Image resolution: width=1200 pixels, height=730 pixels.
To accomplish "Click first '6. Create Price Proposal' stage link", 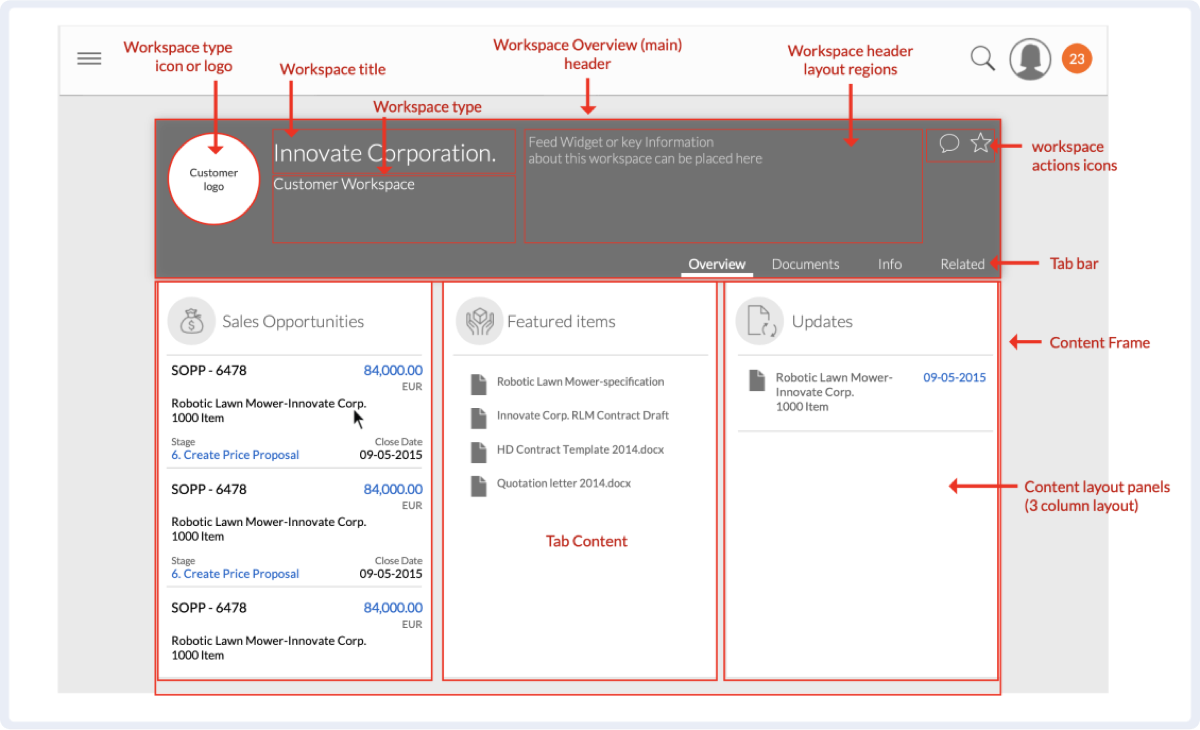I will pos(235,455).
